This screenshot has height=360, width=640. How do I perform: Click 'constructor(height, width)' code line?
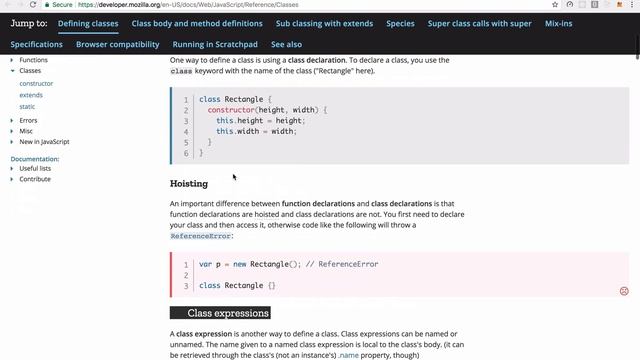(x=267, y=110)
